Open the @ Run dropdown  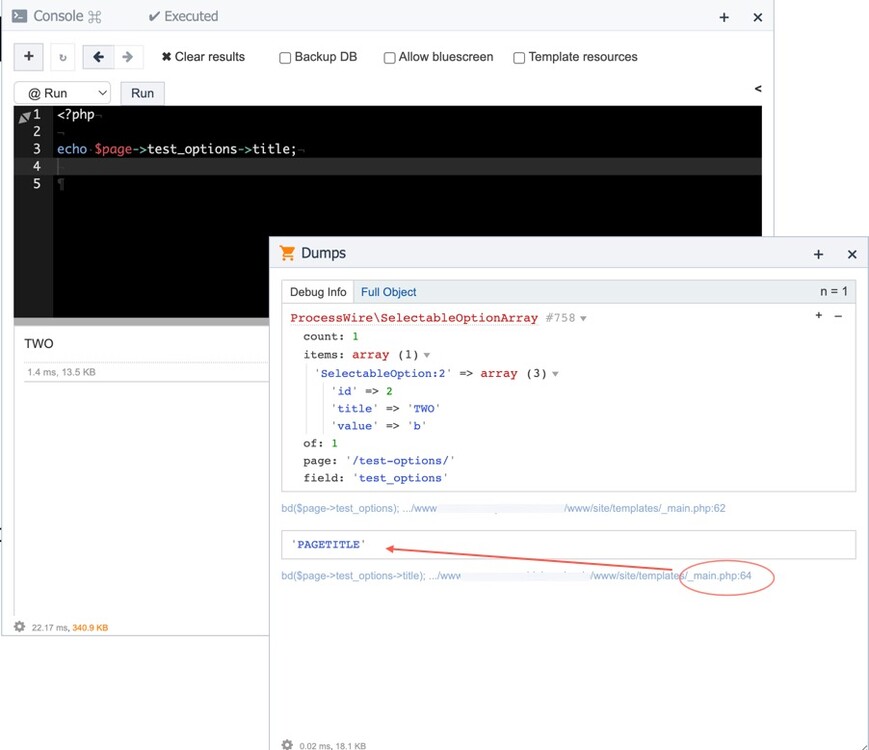click(62, 93)
